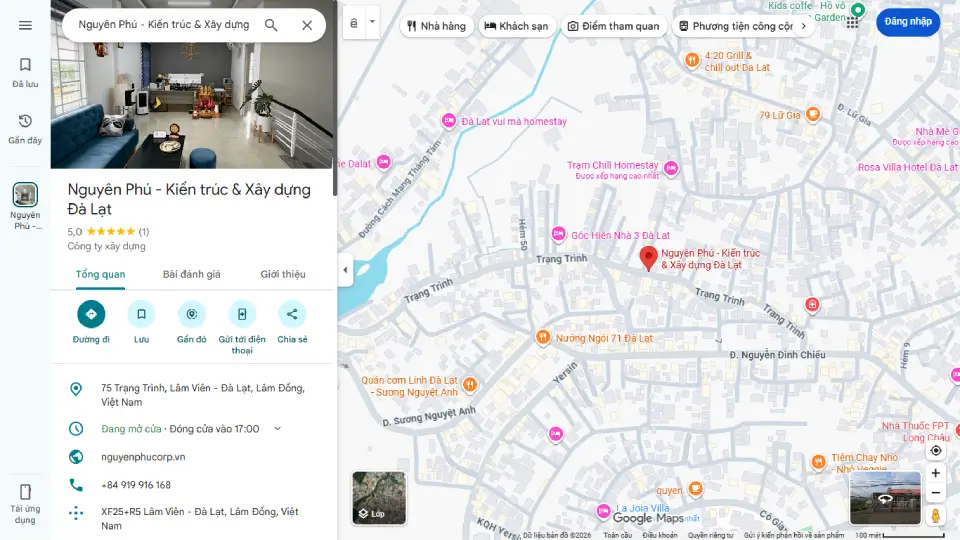Image resolution: width=960 pixels, height=540 pixels.
Task: Open Google apps grid icon
Action: pos(852,23)
